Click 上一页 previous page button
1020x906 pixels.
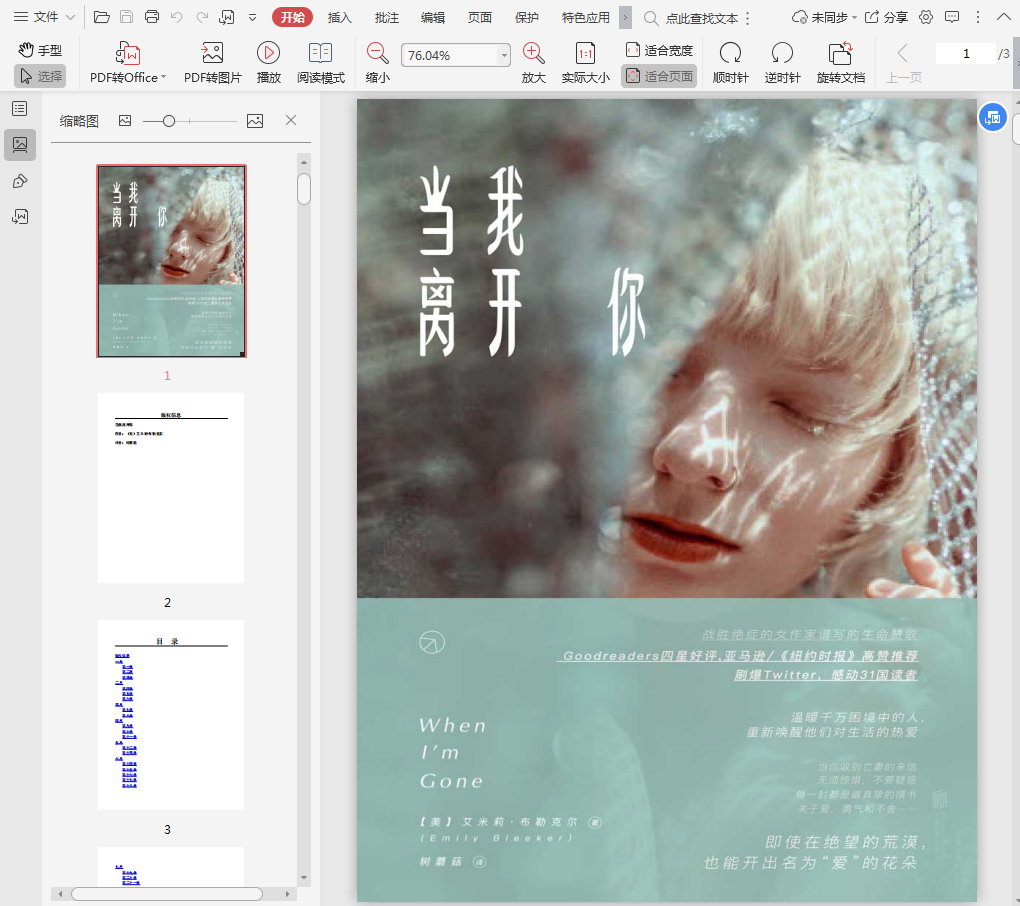pos(904,62)
